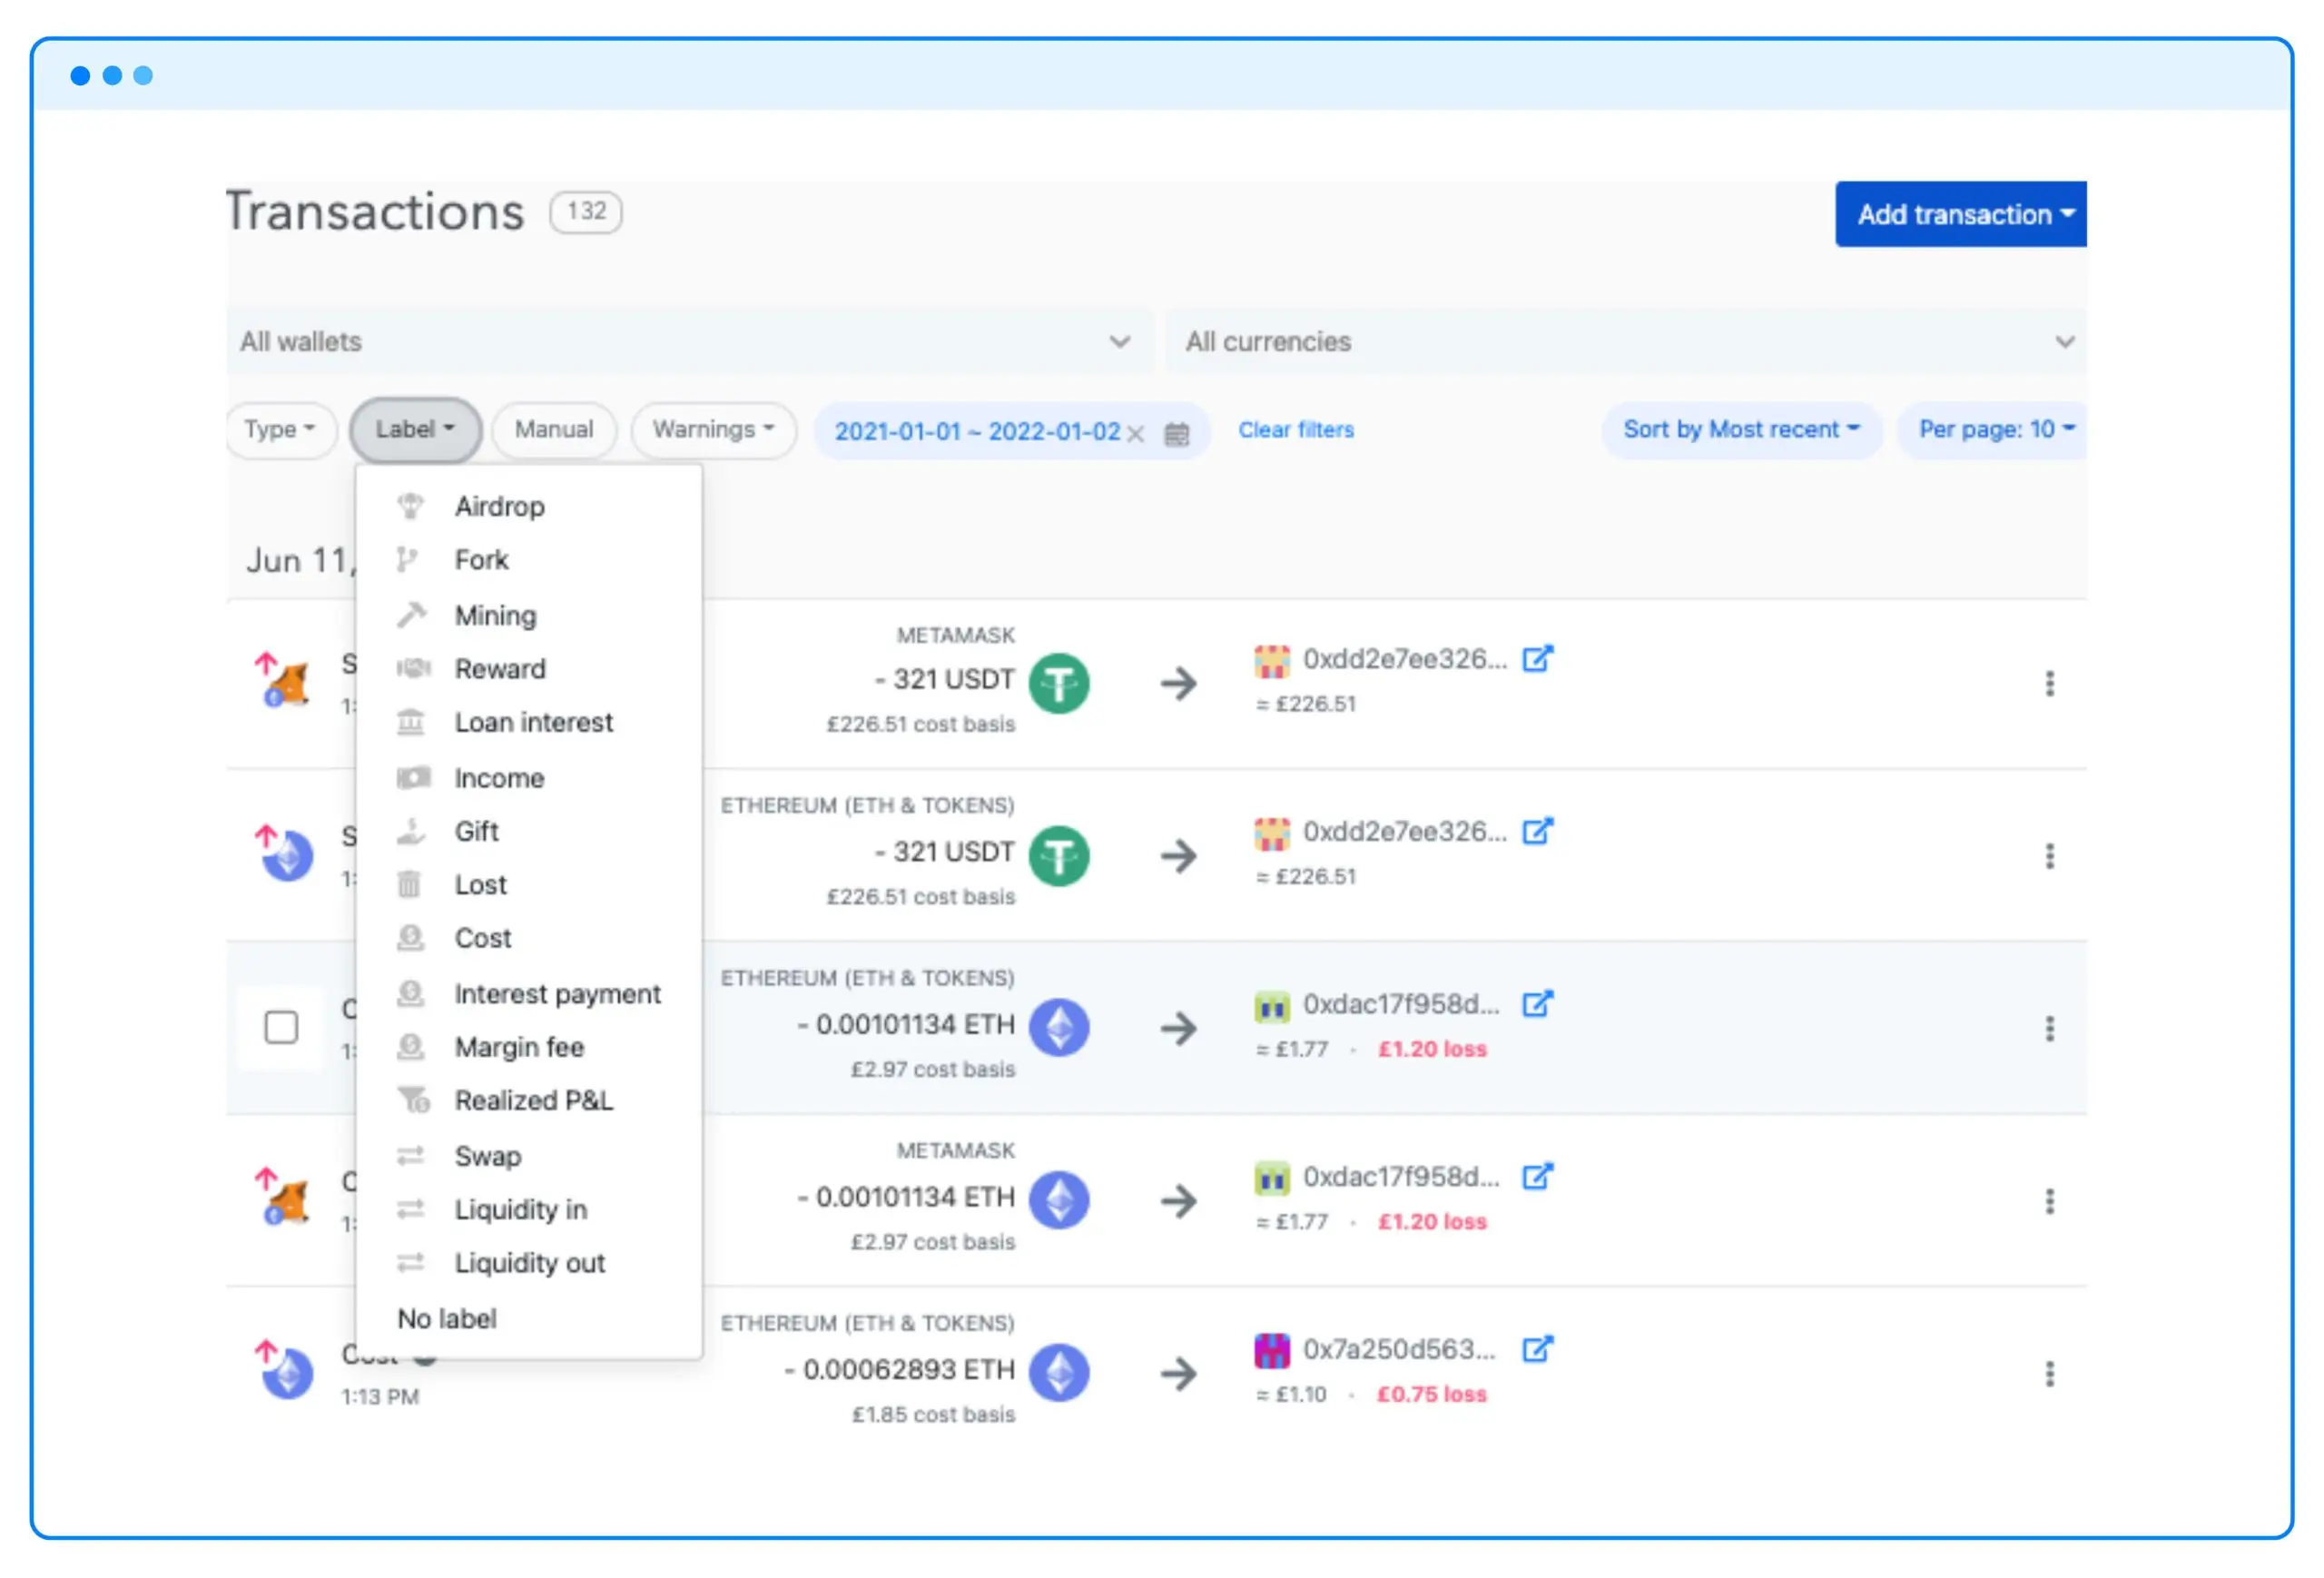Expand the Type filter dropdown
Viewport: 2324px width, 1578px height.
(280, 430)
